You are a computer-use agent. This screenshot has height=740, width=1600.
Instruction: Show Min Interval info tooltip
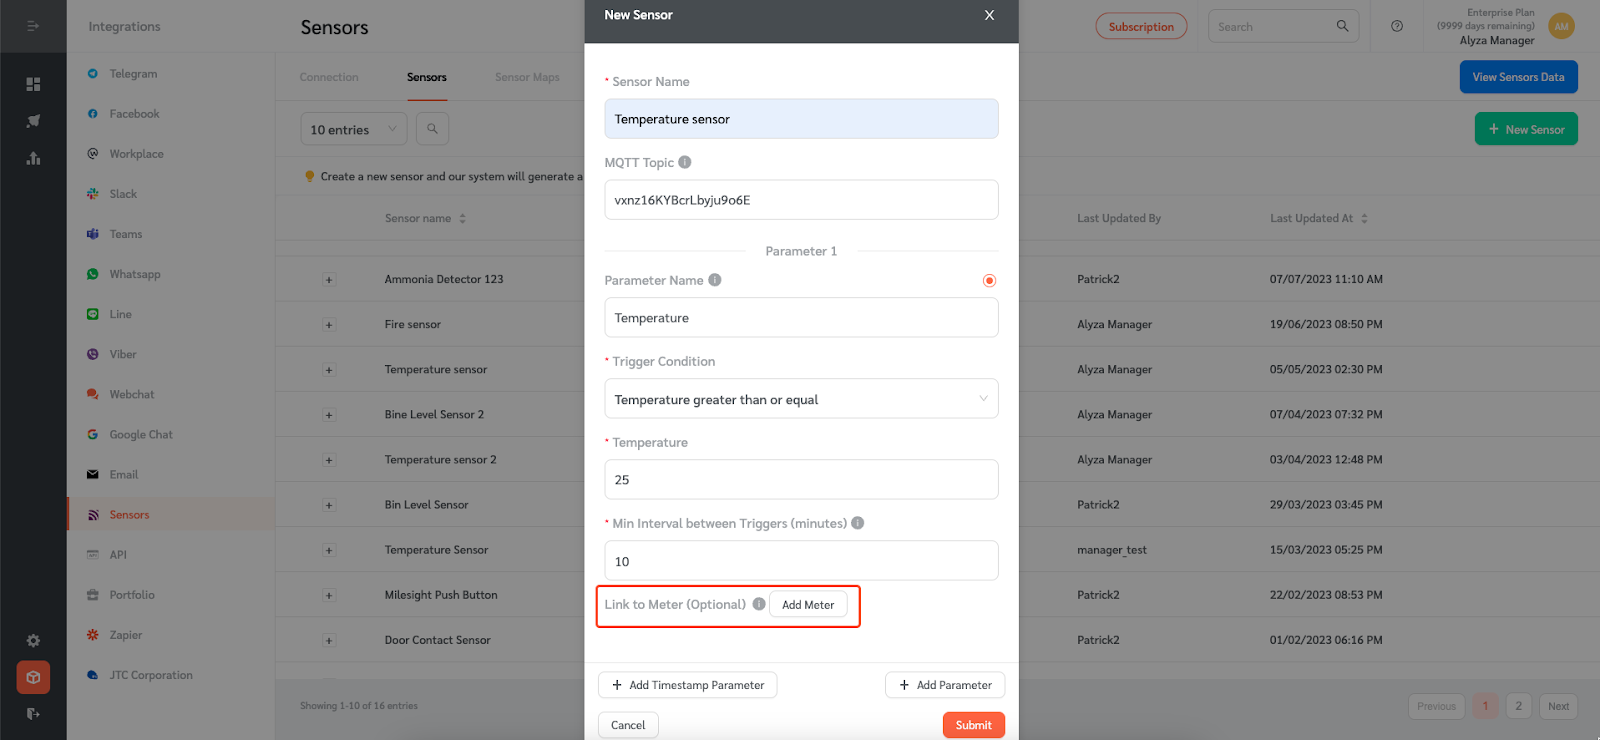(x=858, y=523)
